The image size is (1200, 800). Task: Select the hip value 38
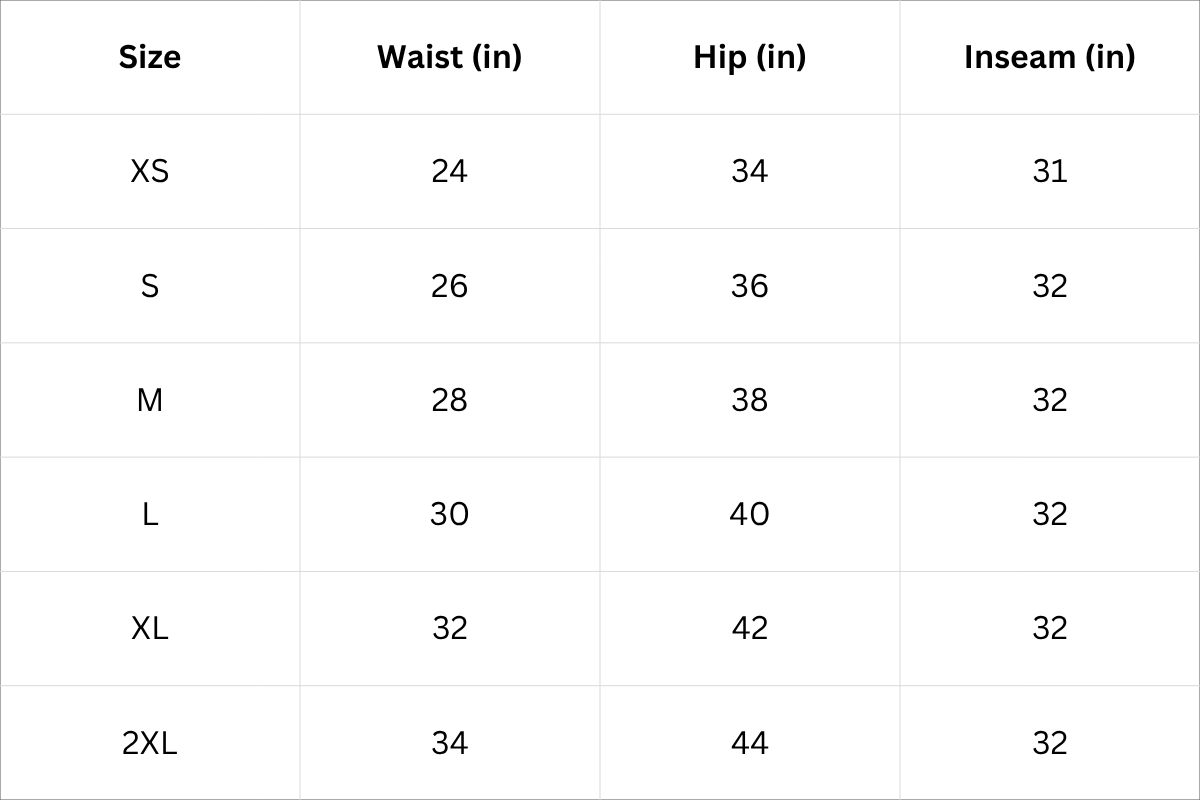pyautogui.click(x=749, y=400)
